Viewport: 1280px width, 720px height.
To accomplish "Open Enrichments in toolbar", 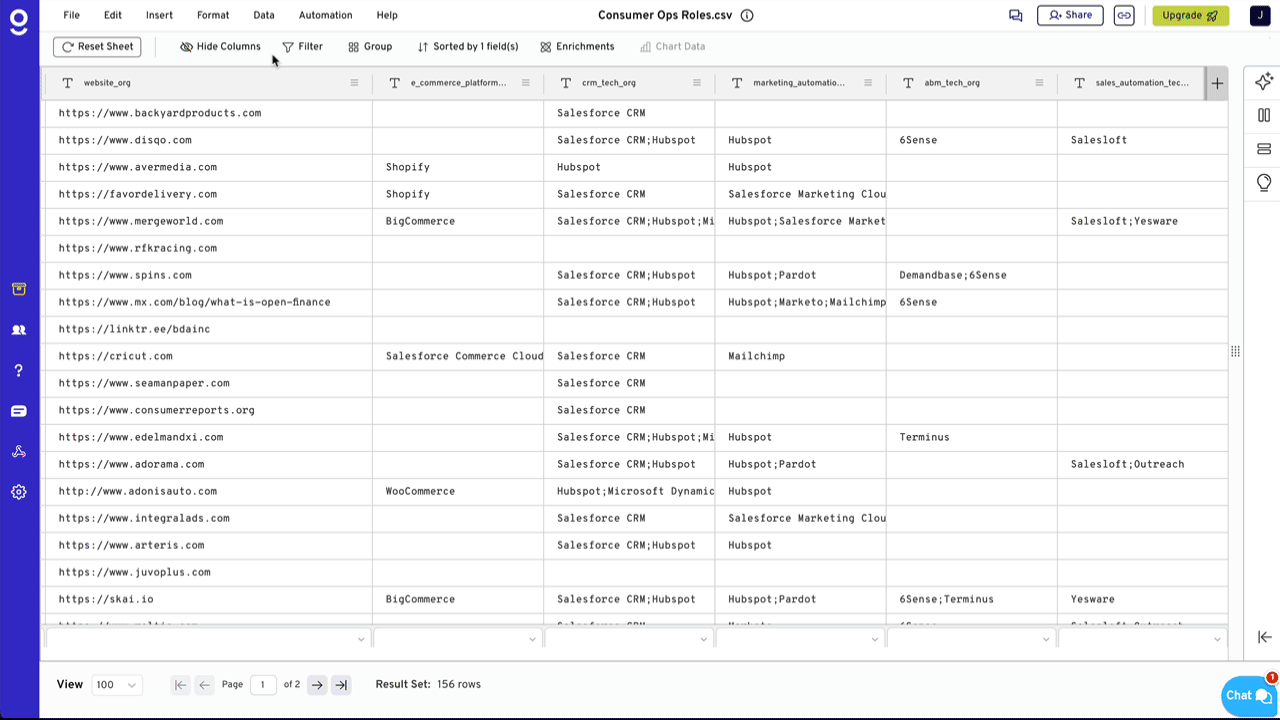I will point(577,47).
